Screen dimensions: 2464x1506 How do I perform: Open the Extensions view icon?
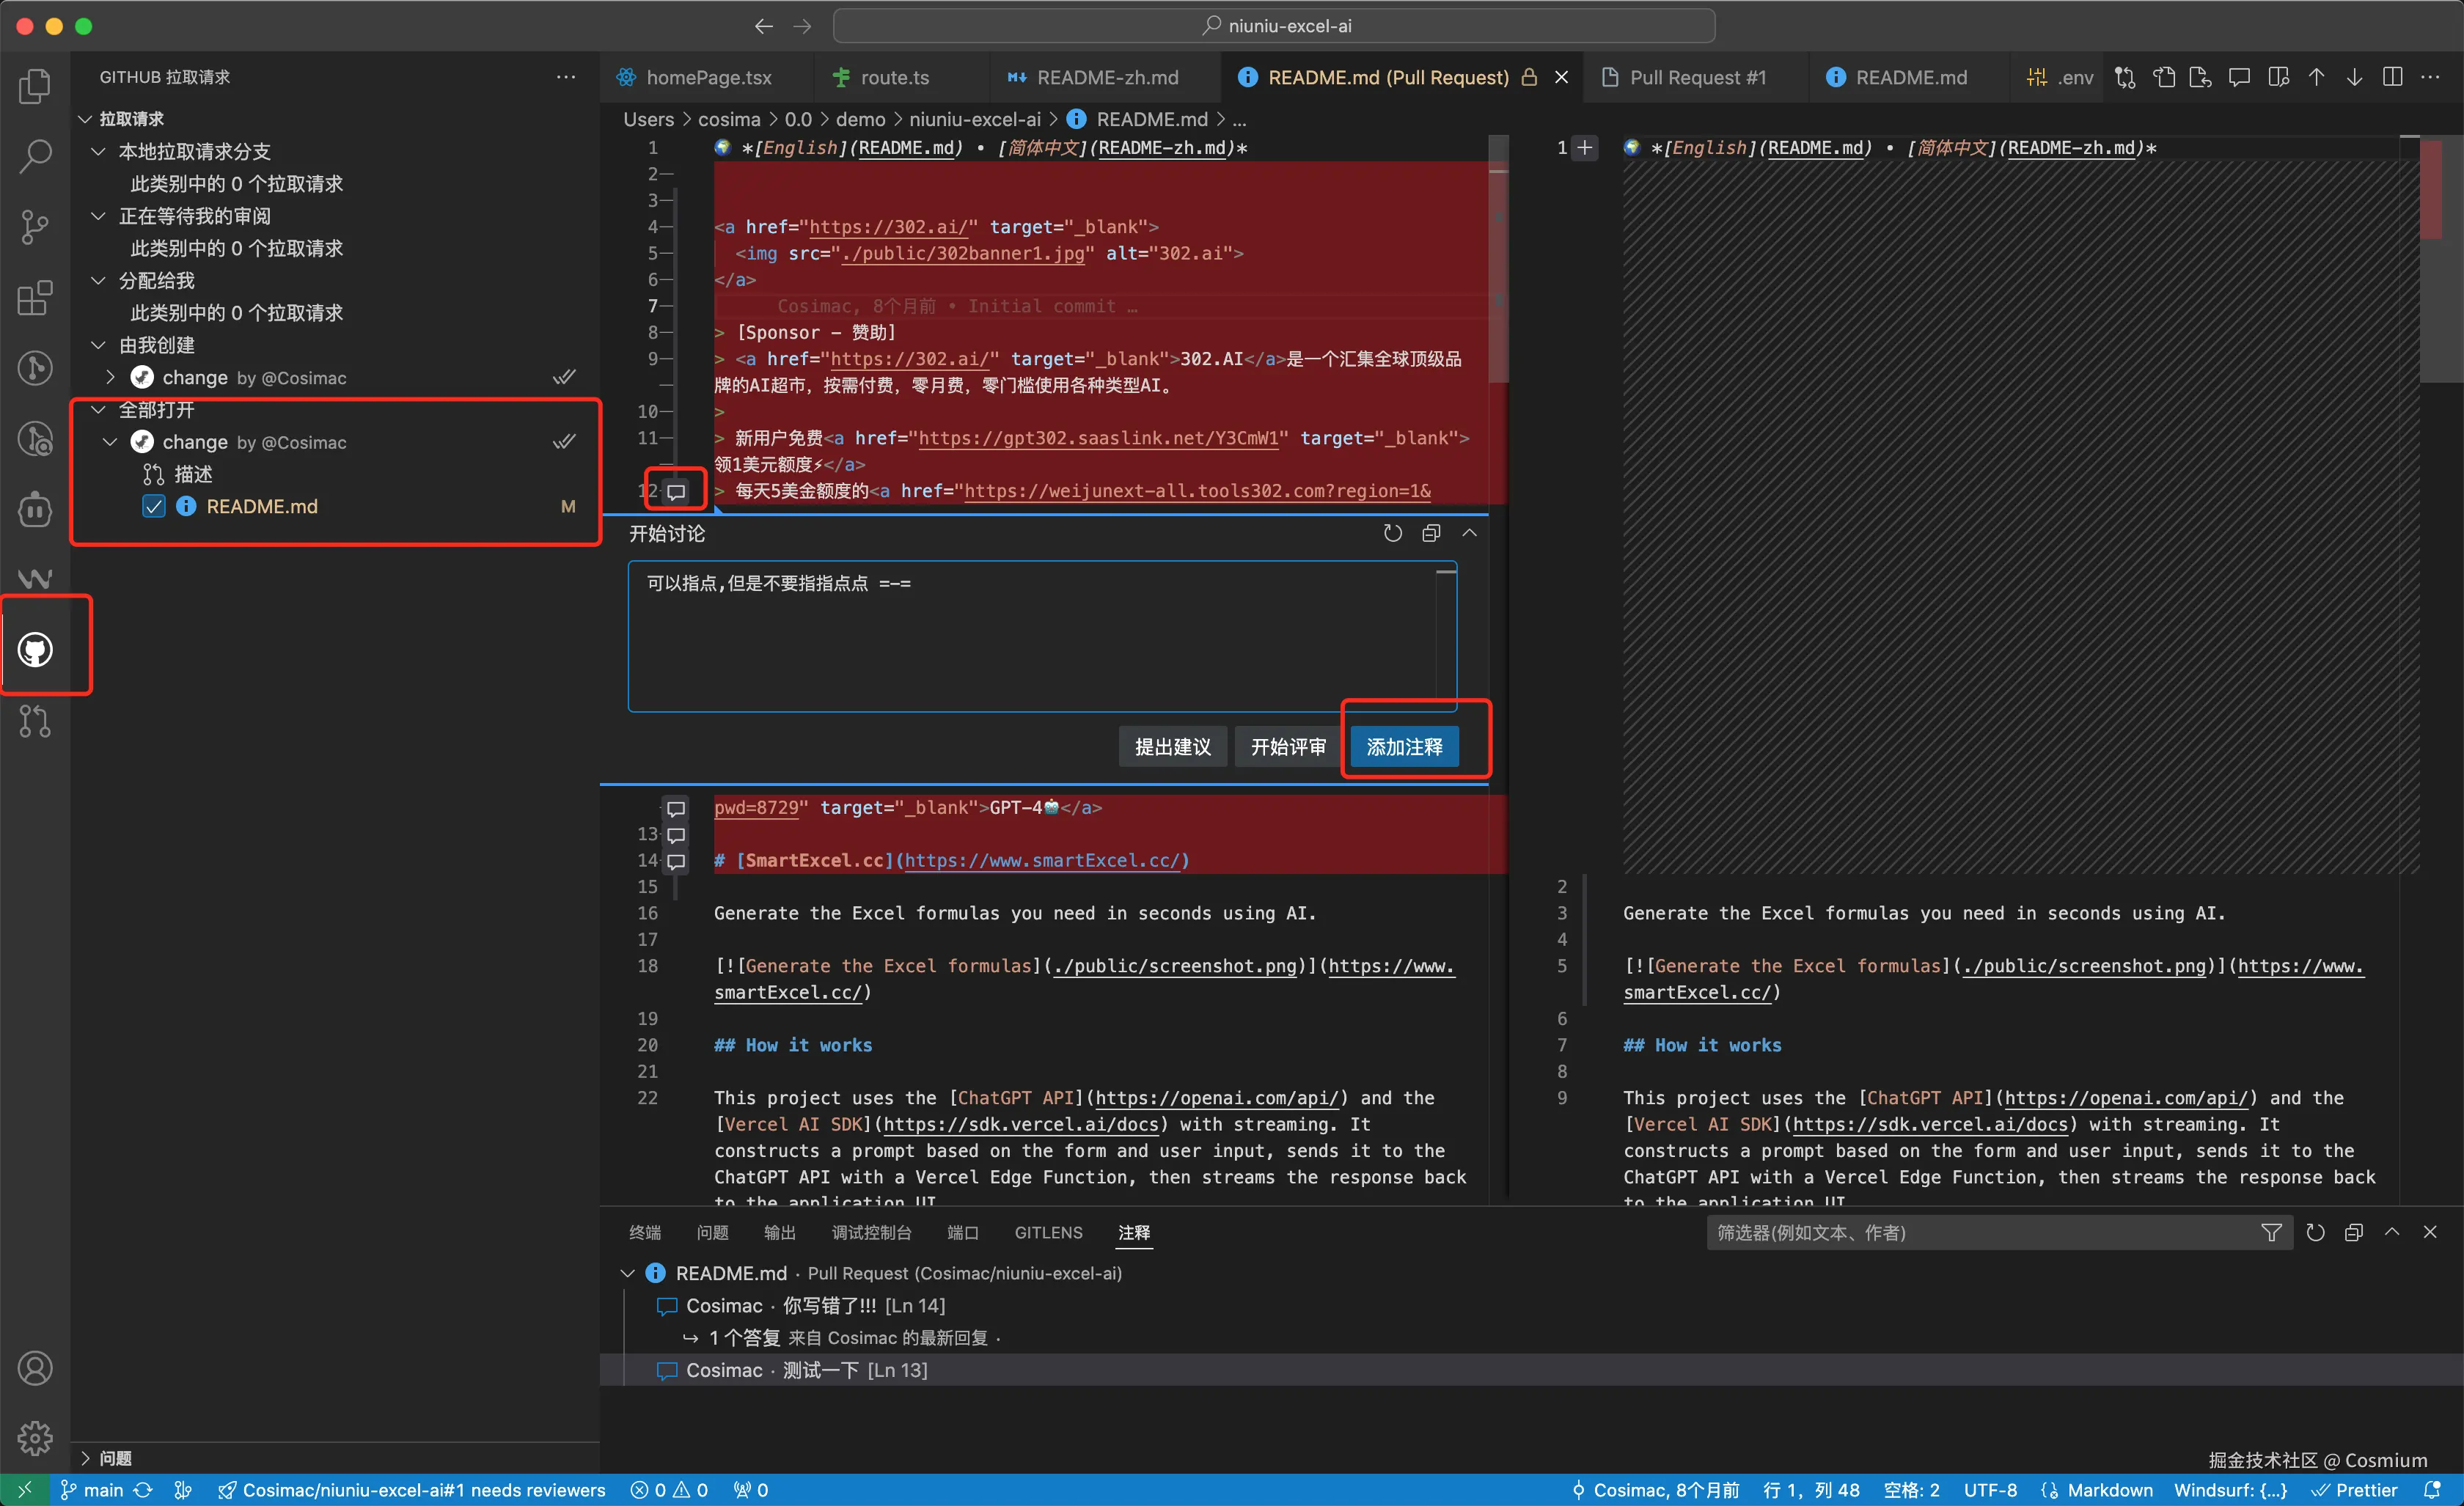35,298
